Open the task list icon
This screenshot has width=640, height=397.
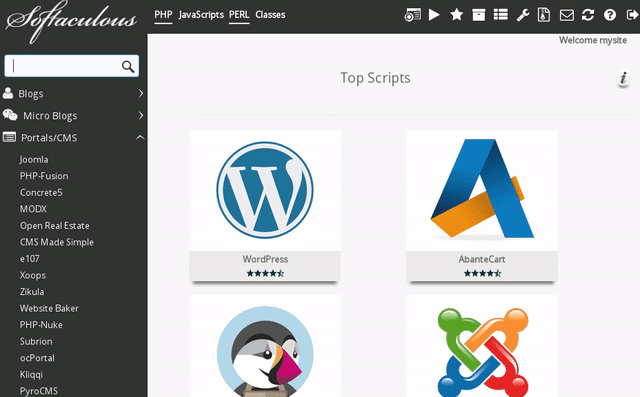(500, 15)
